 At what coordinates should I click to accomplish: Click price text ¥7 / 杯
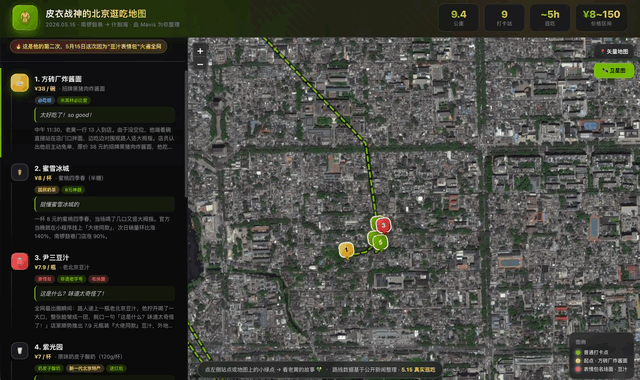[43, 357]
